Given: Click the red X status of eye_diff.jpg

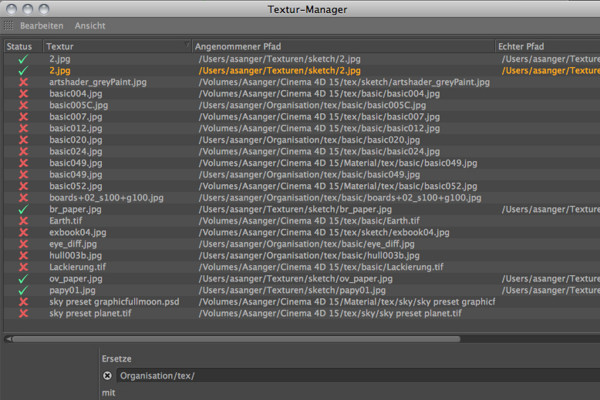Looking at the screenshot, I should (x=23, y=244).
